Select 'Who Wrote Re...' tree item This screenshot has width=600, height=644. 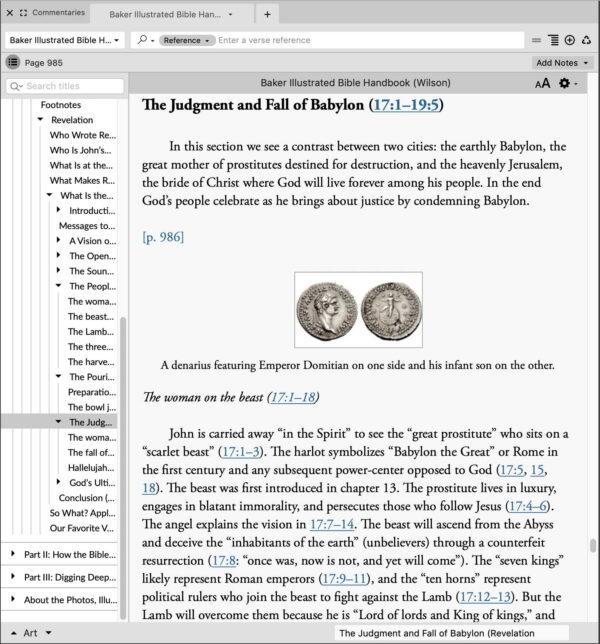tap(83, 135)
